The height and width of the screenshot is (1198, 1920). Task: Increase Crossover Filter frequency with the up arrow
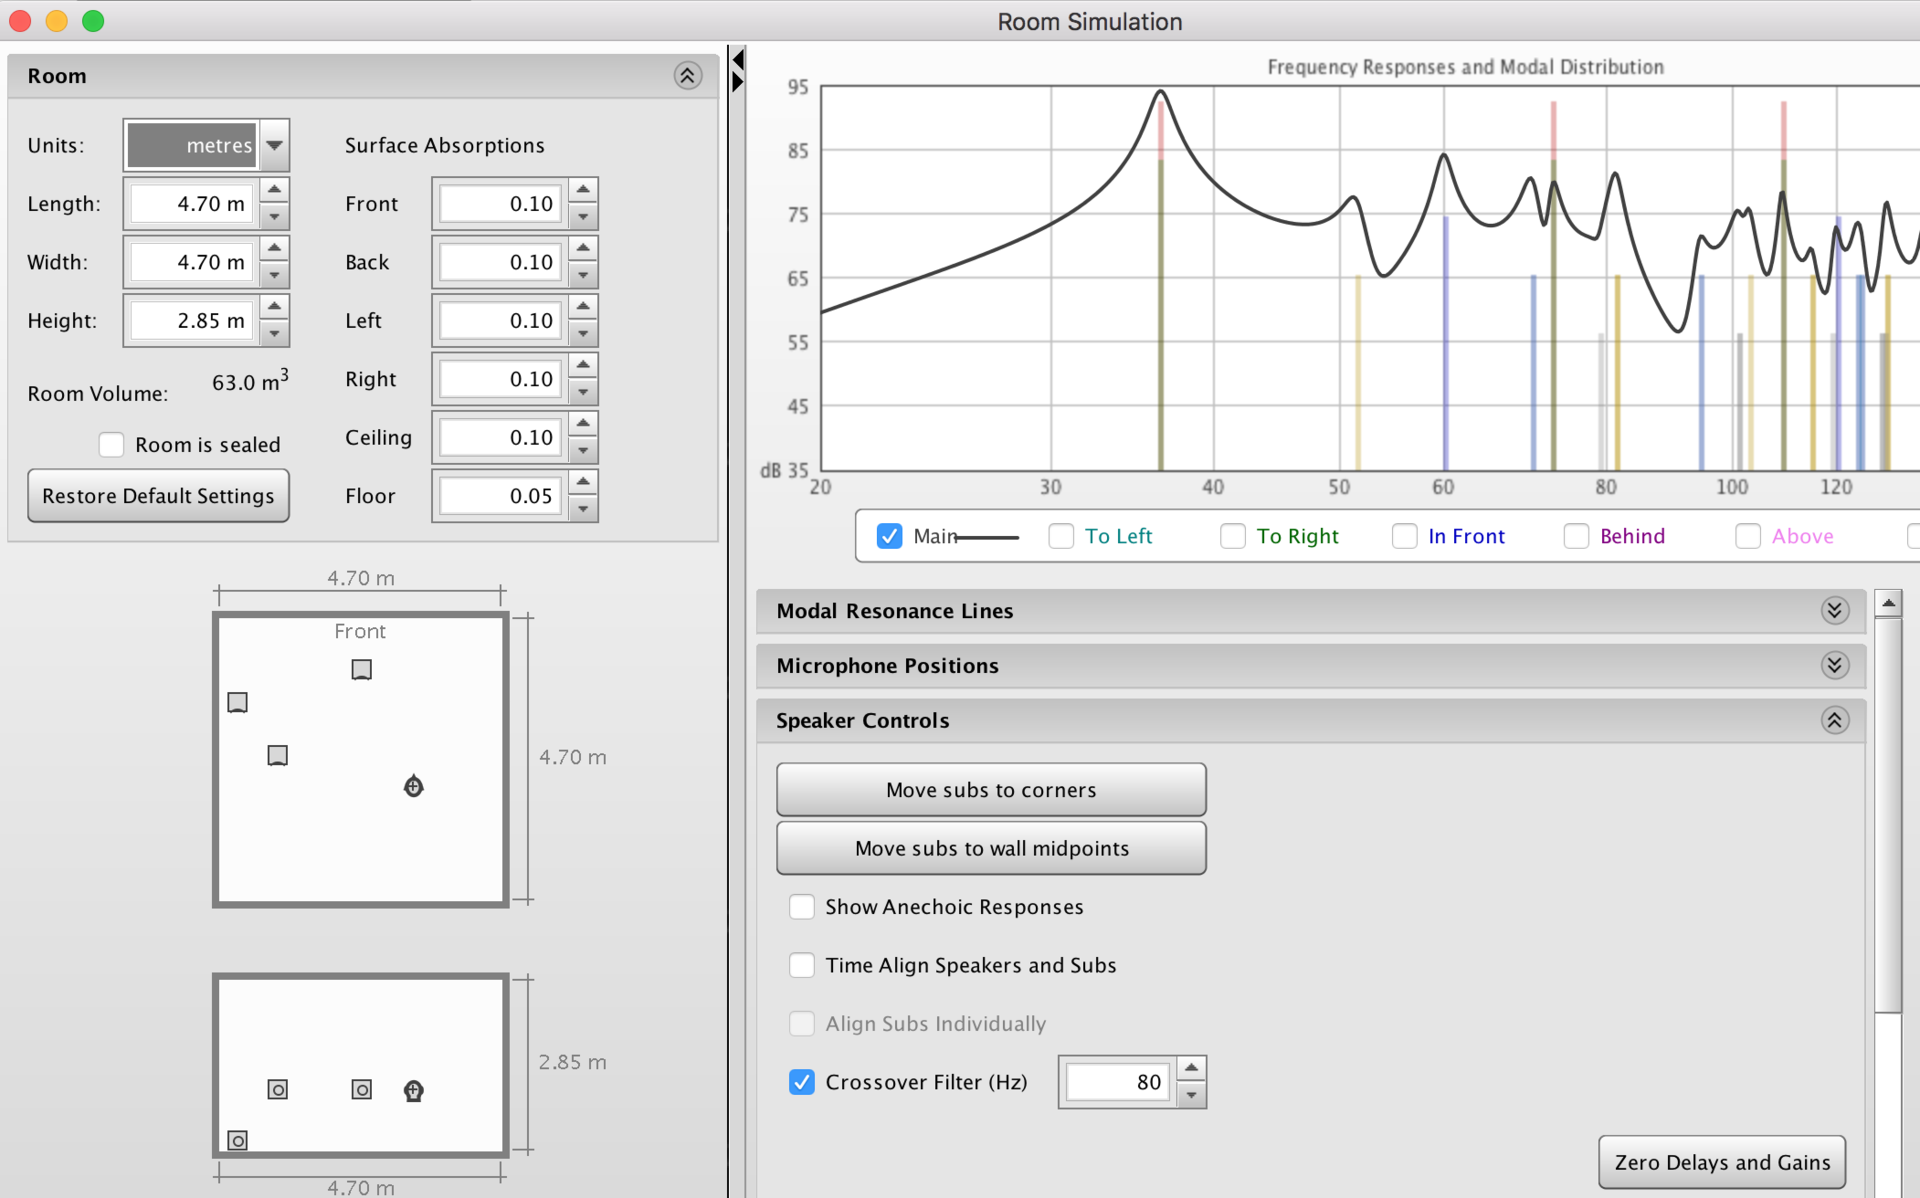(x=1191, y=1068)
